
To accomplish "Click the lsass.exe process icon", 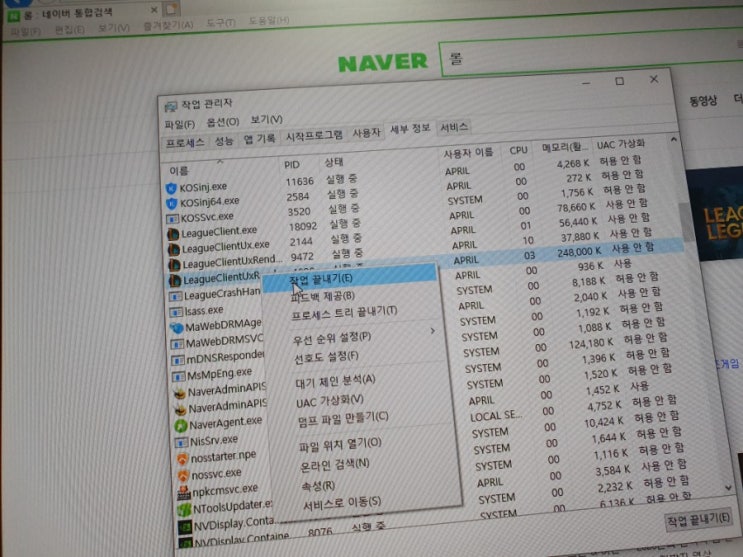I will tap(176, 312).
